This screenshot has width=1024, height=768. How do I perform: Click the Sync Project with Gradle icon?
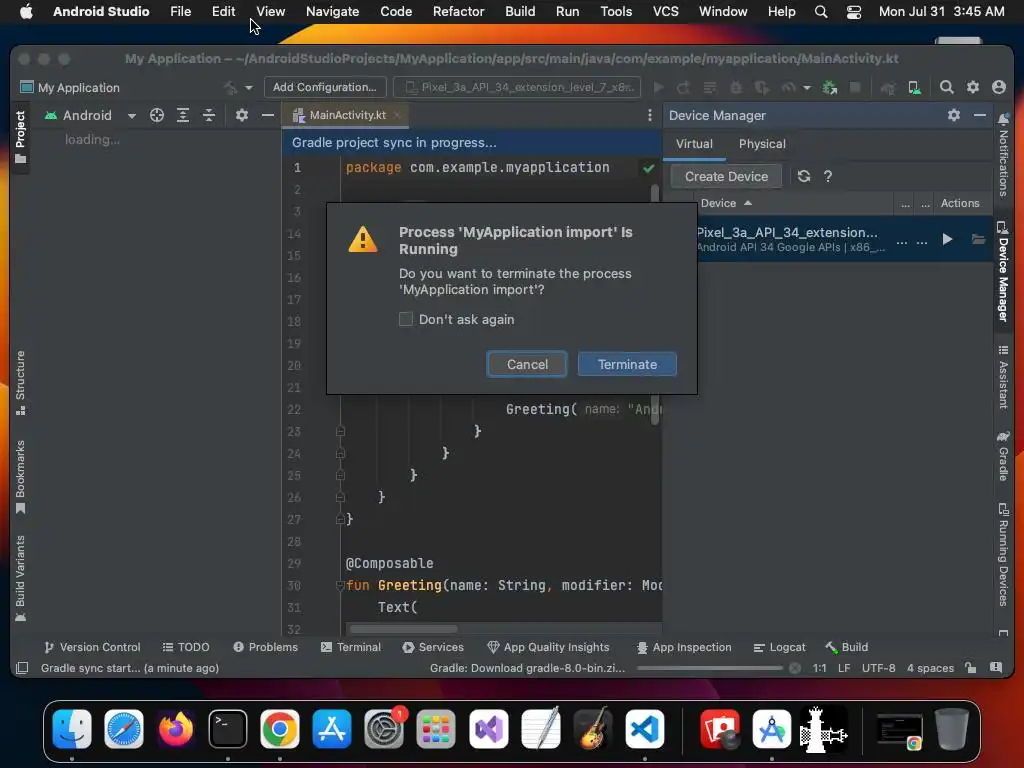(888, 88)
